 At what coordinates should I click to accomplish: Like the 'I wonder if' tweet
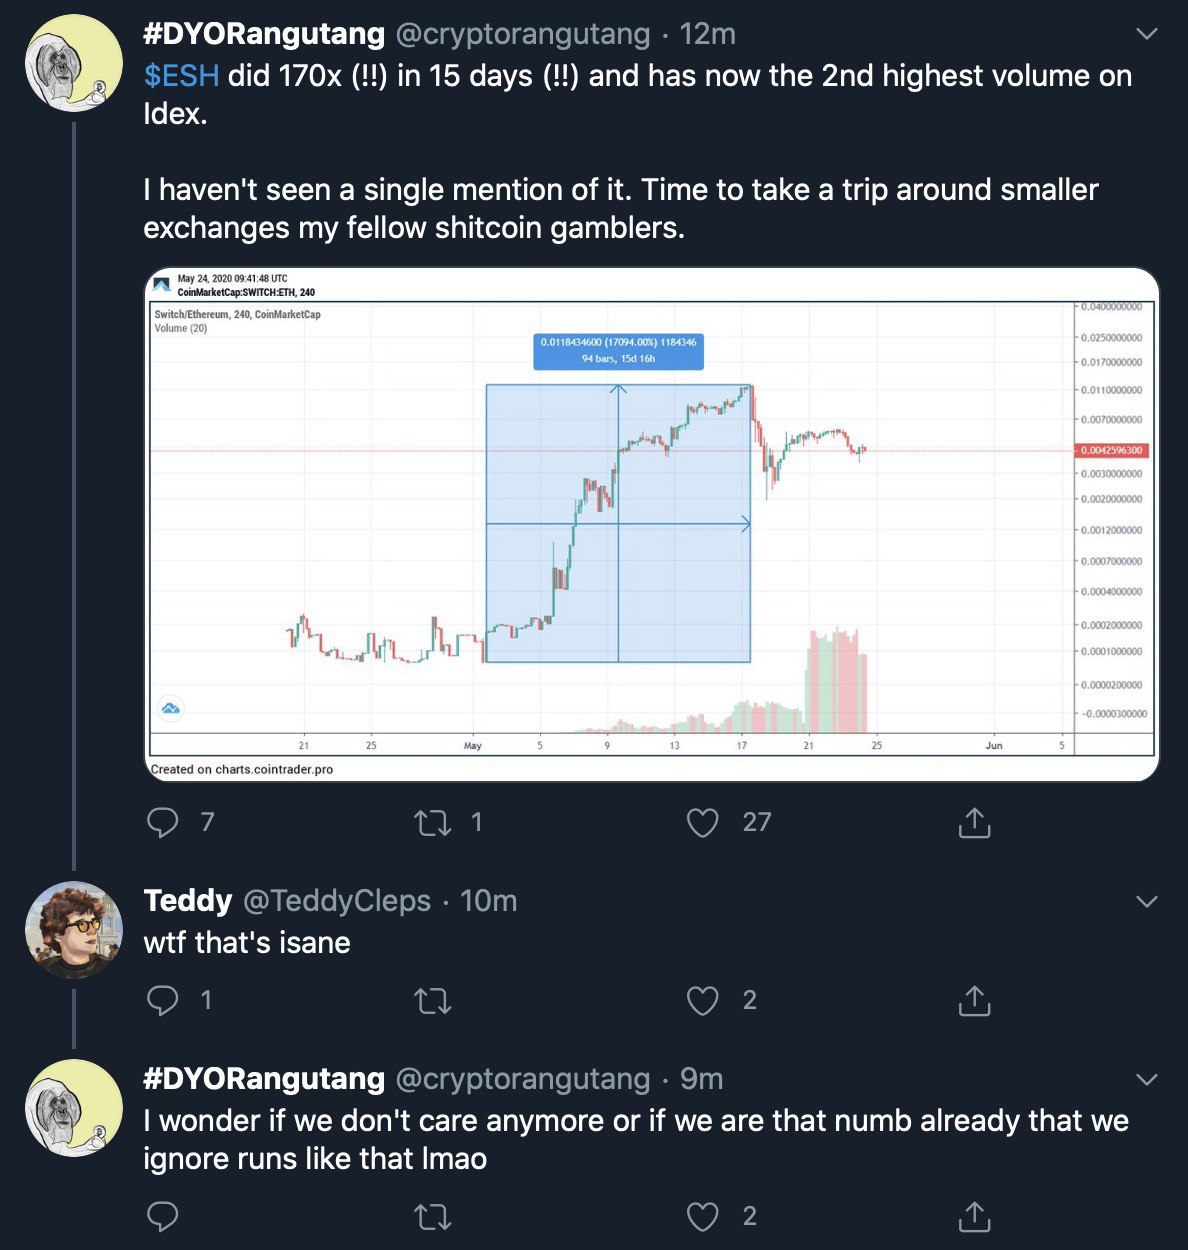[x=702, y=1216]
